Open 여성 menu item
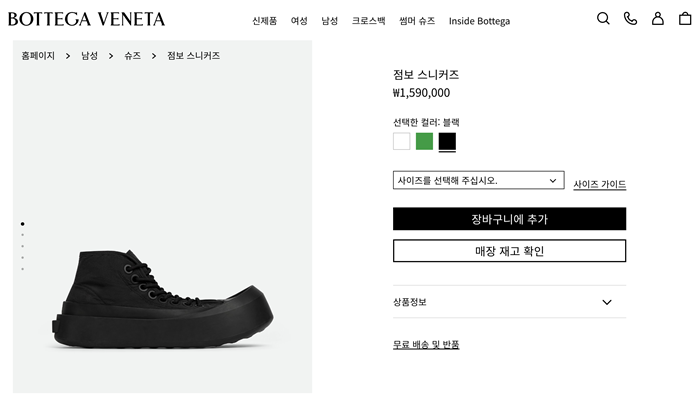700x401 pixels. 299,21
